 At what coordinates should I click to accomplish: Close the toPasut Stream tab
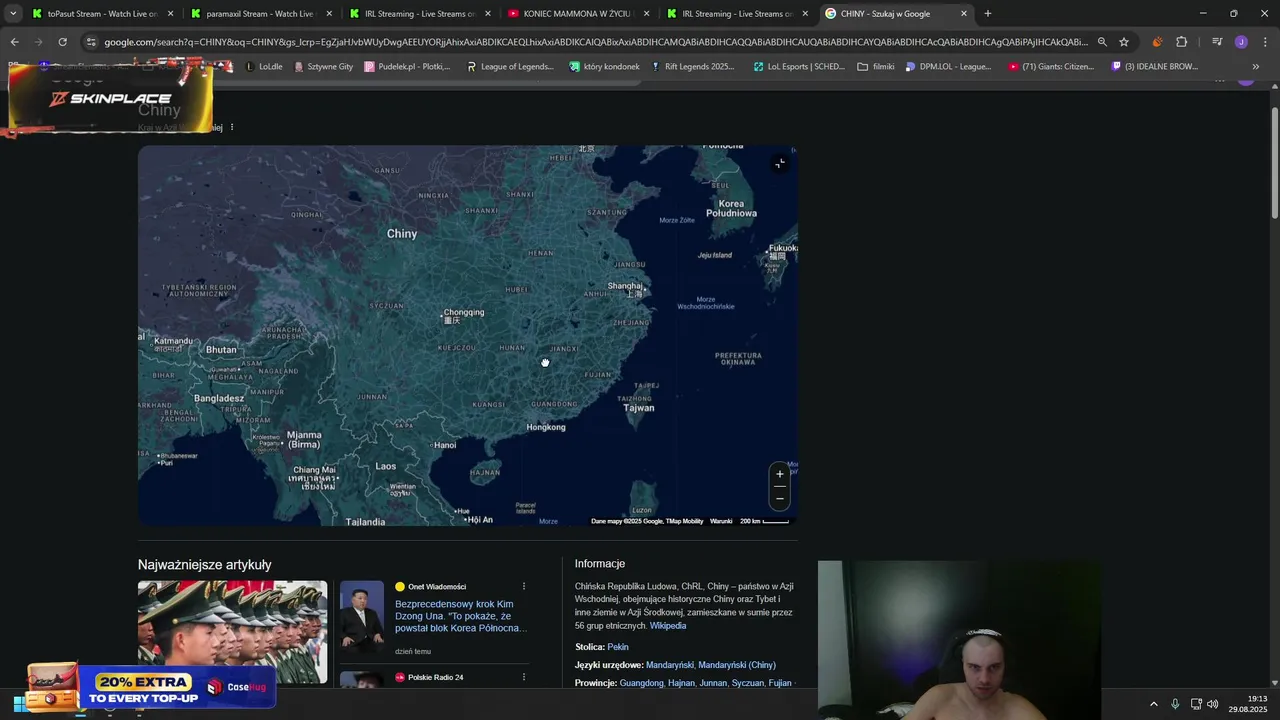(170, 14)
